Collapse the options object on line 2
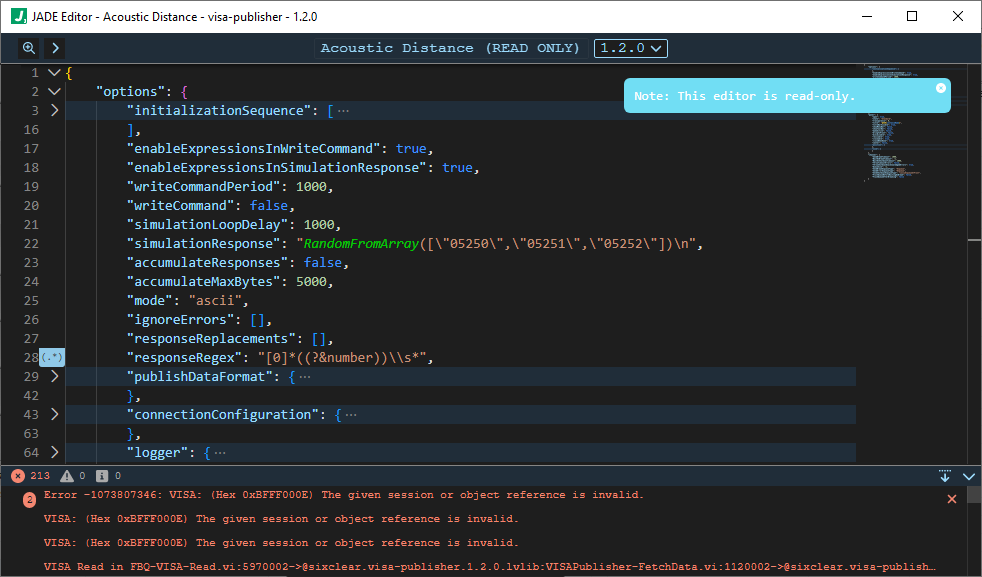 [x=54, y=90]
